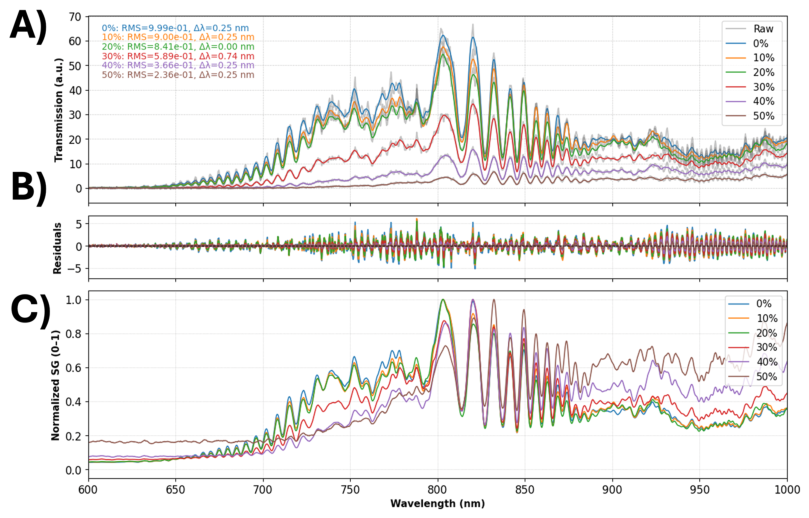This screenshot has height=518, width=809.
Task: Click '0%' label in panel A legend
Action: coord(761,43)
